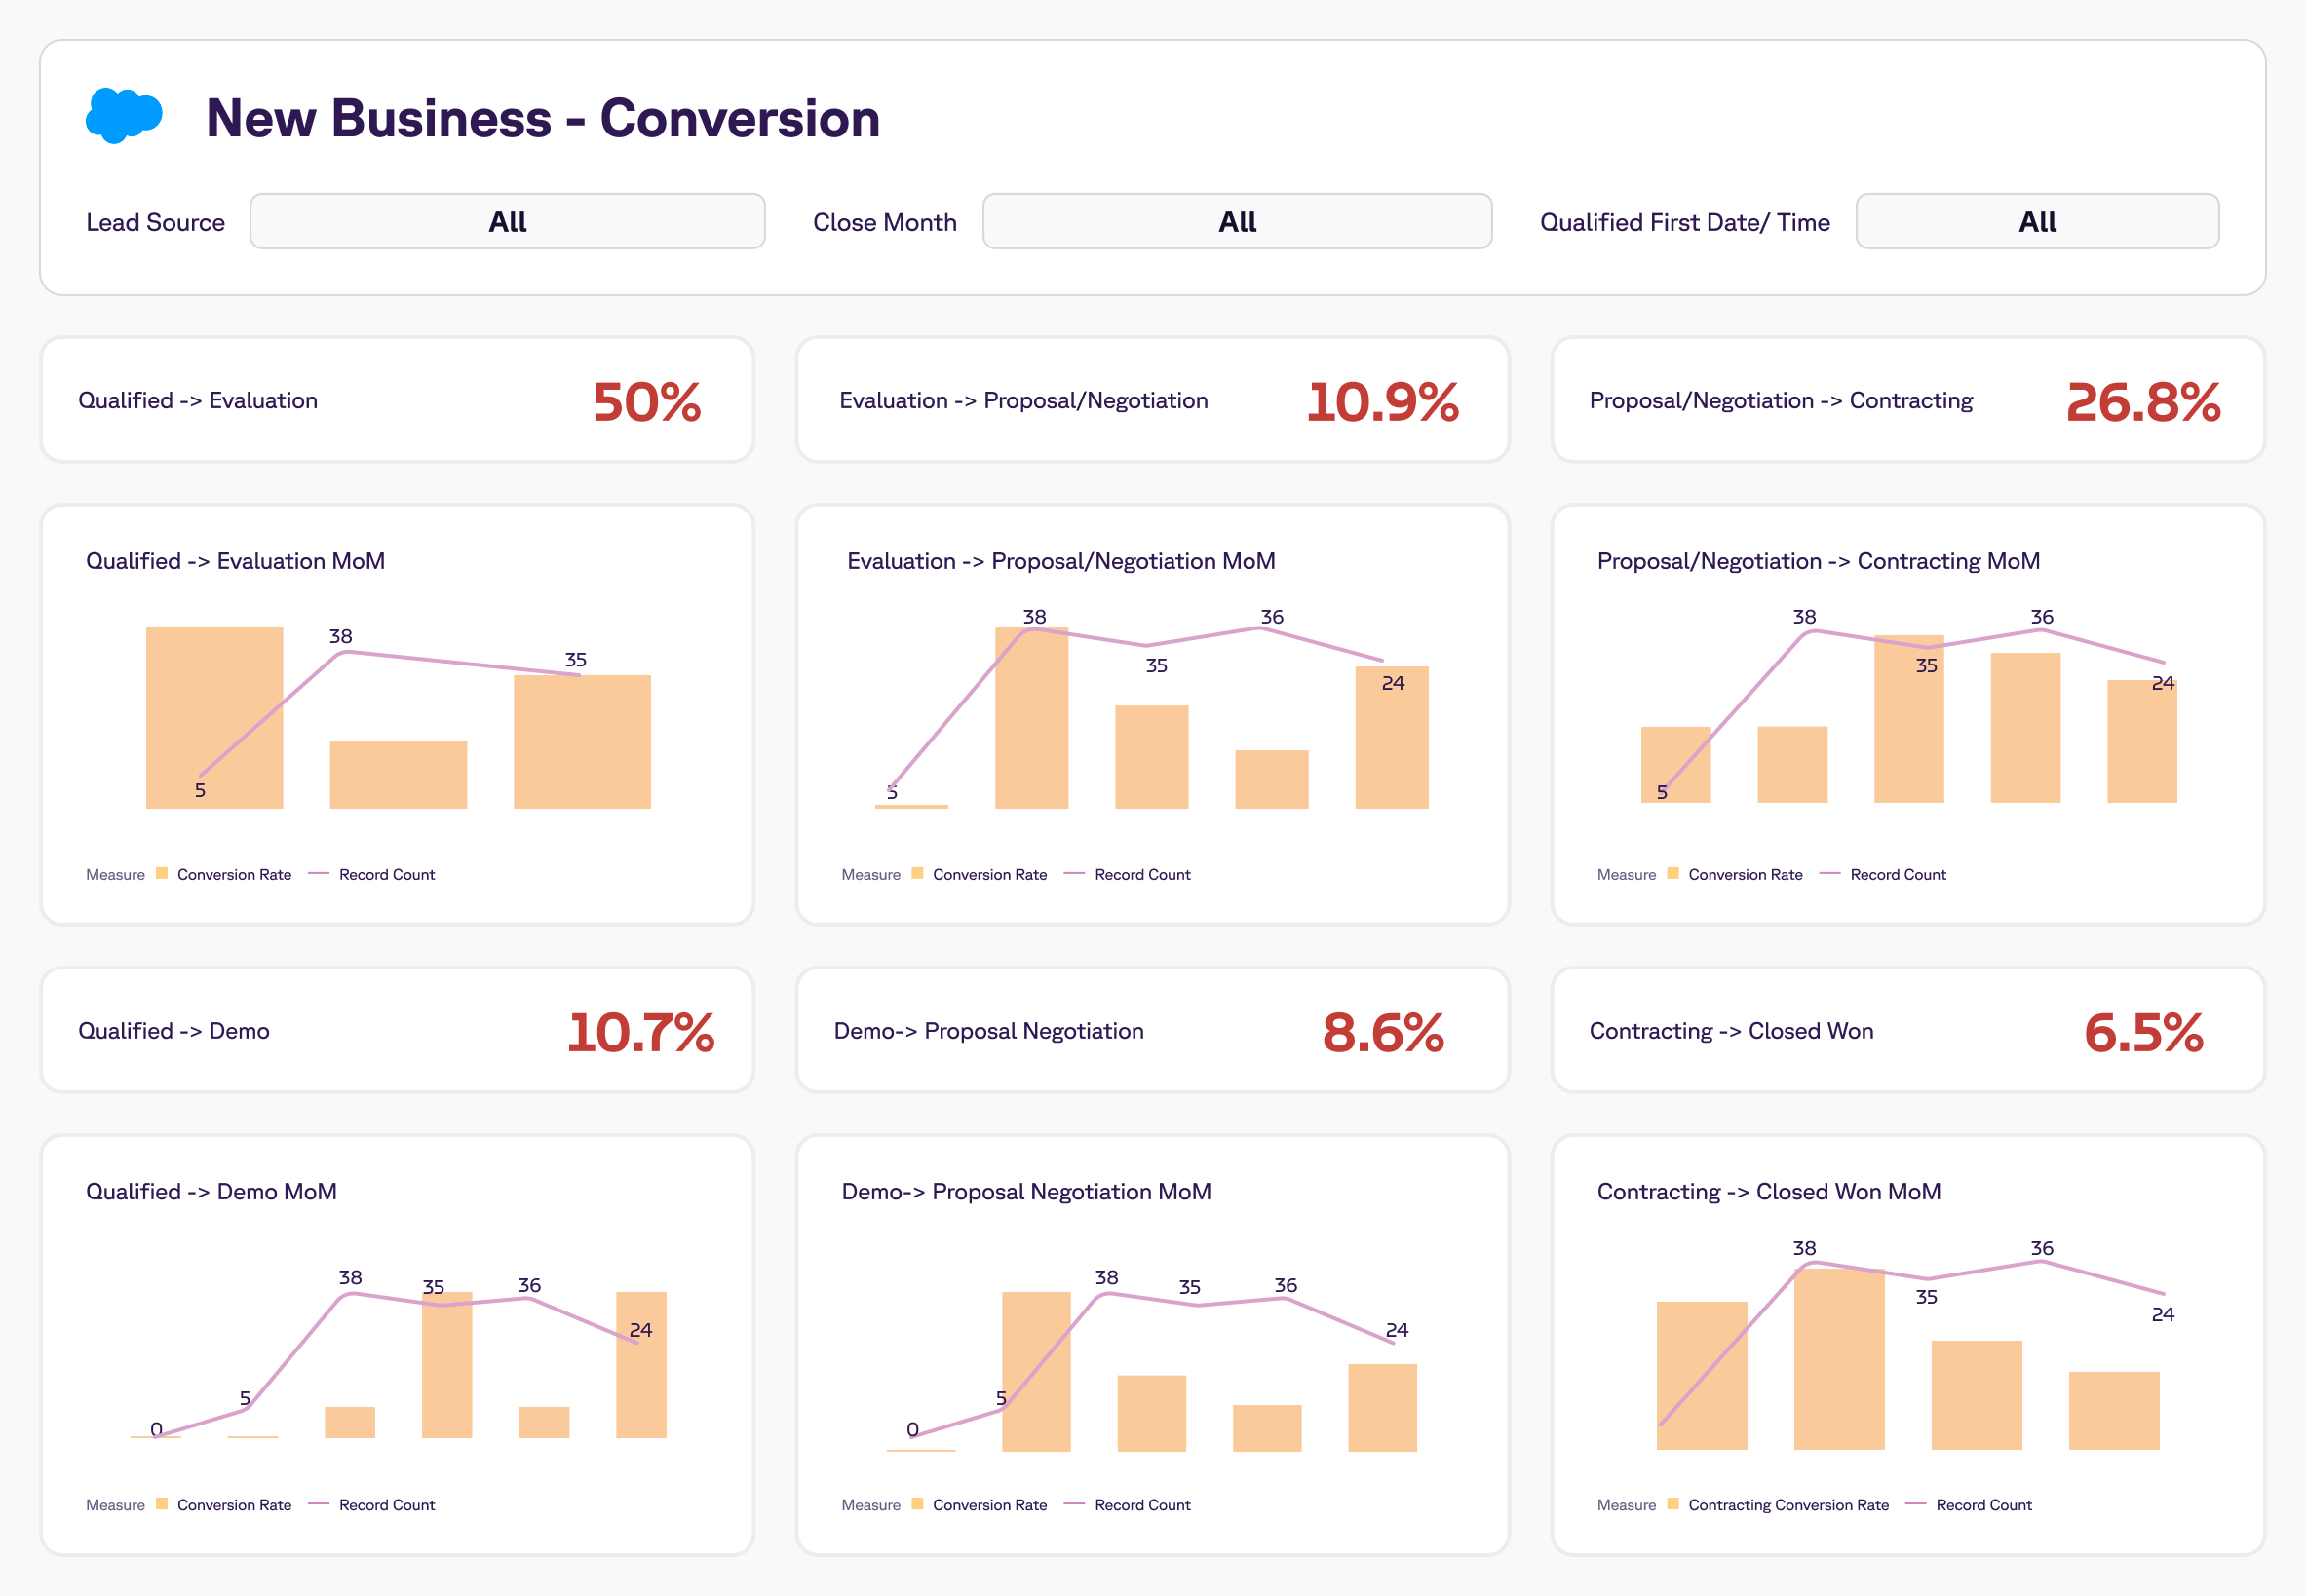The image size is (2306, 1596).
Task: Click the Proposal/Negotiation -> Contracting MoM chart title
Action: pyautogui.click(x=1818, y=561)
